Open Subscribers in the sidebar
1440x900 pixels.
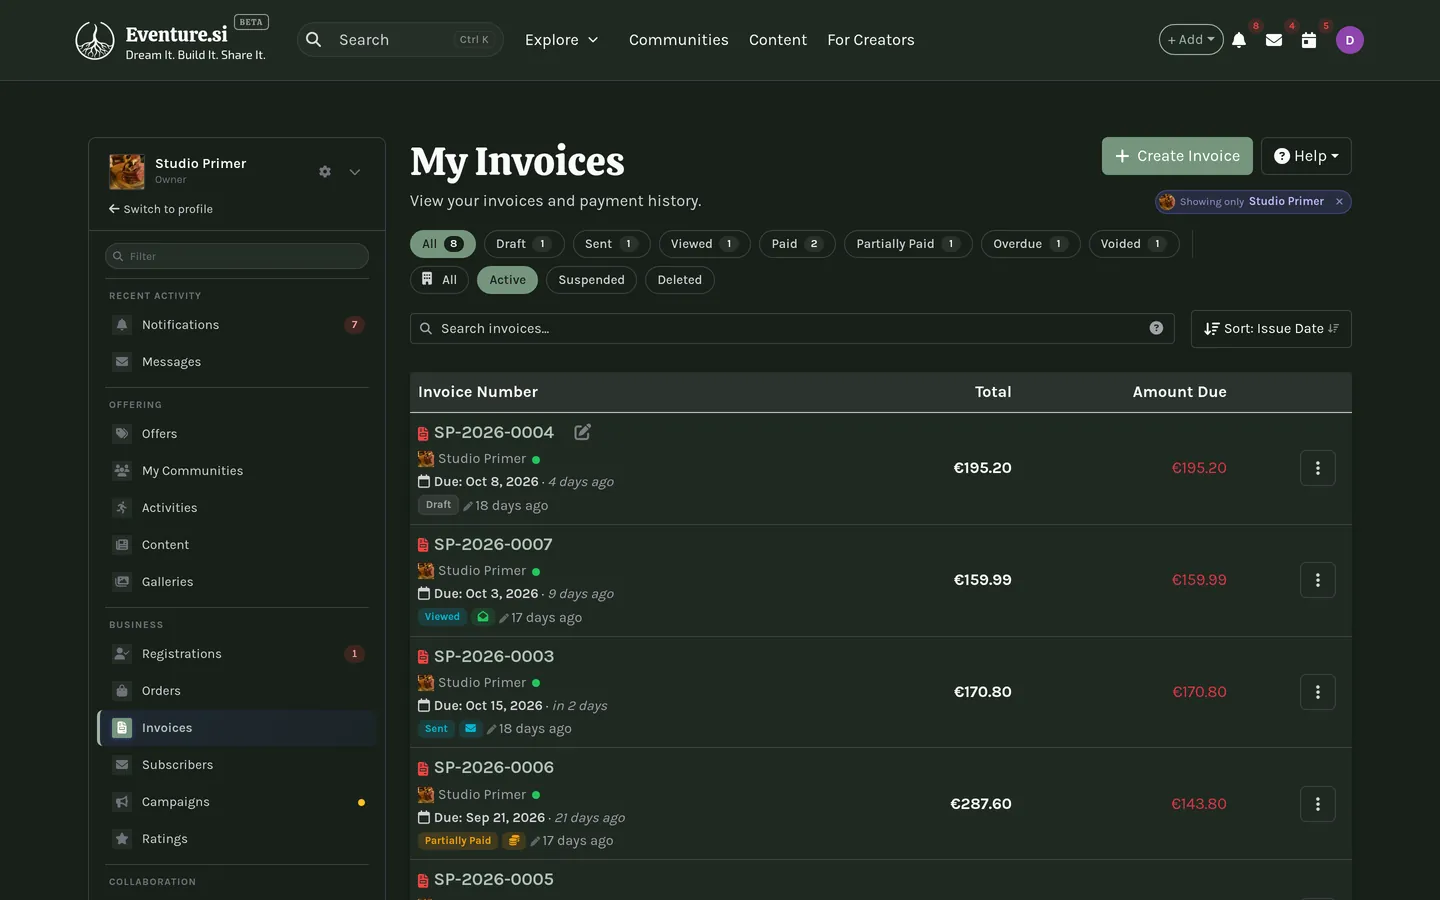[x=237, y=765]
